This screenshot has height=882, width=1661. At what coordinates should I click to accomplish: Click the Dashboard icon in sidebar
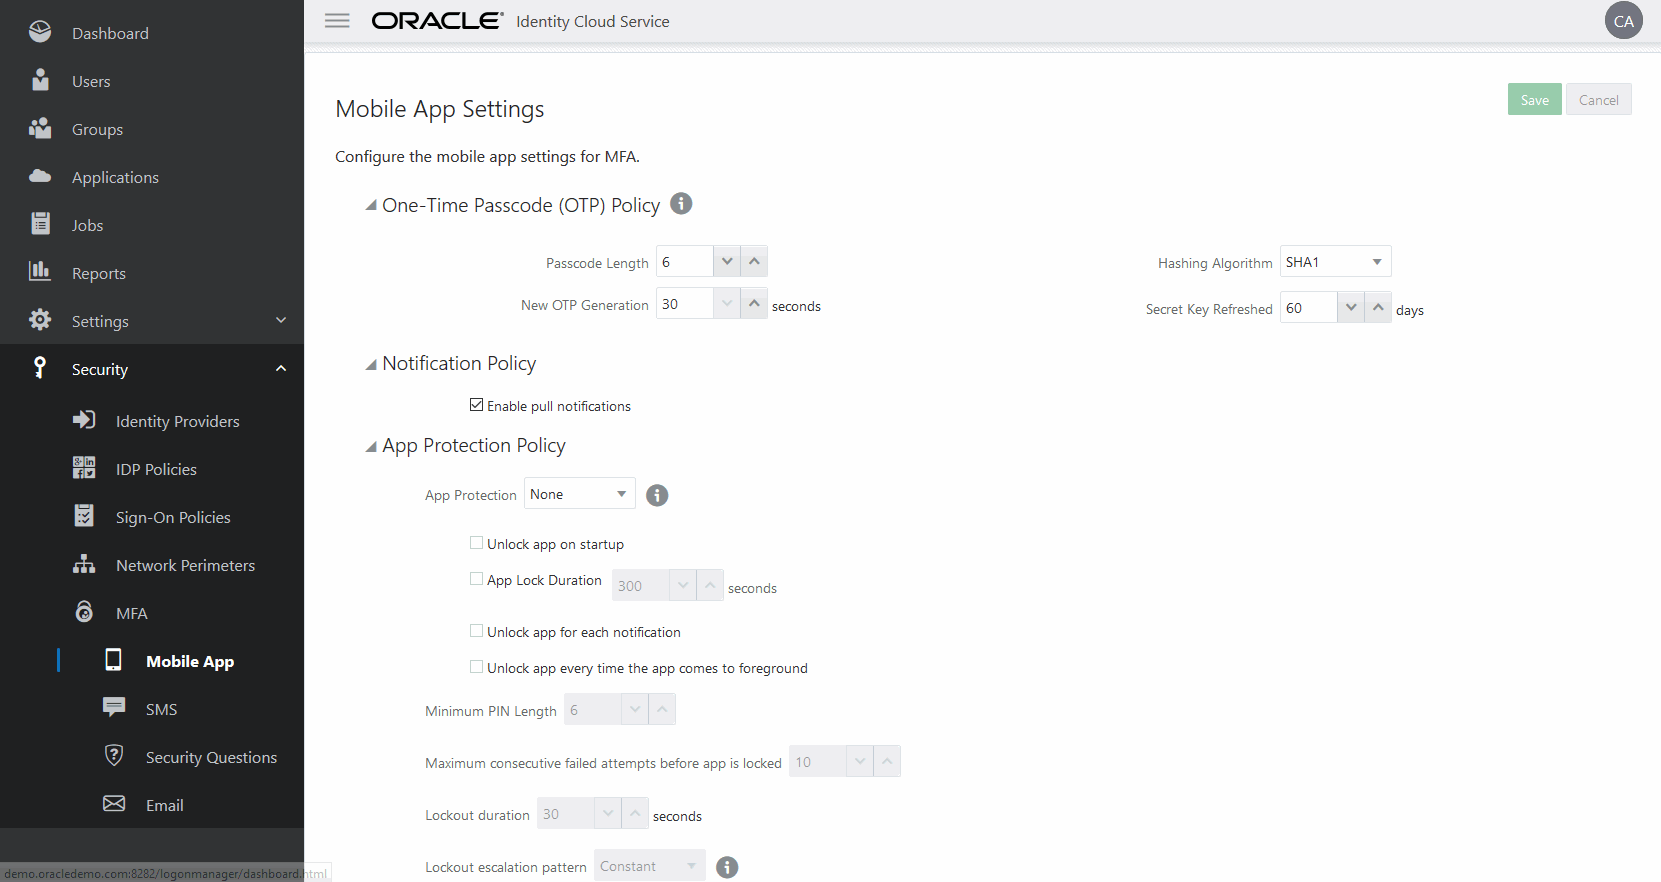[x=40, y=33]
